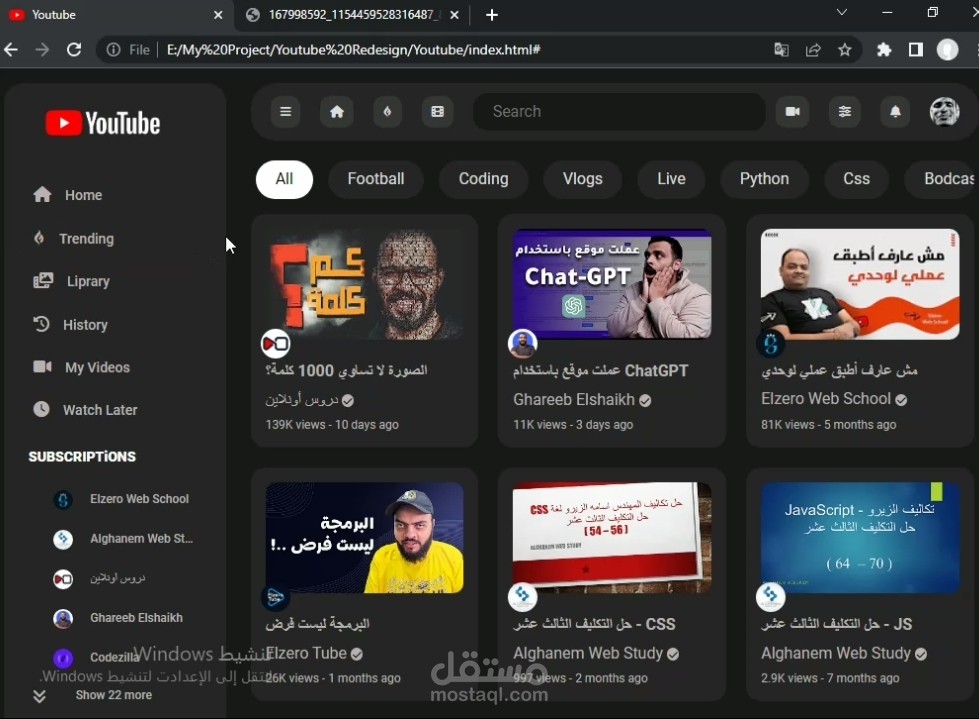Open trending via flame icon in top bar
Screen dimensions: 979x719
point(387,112)
